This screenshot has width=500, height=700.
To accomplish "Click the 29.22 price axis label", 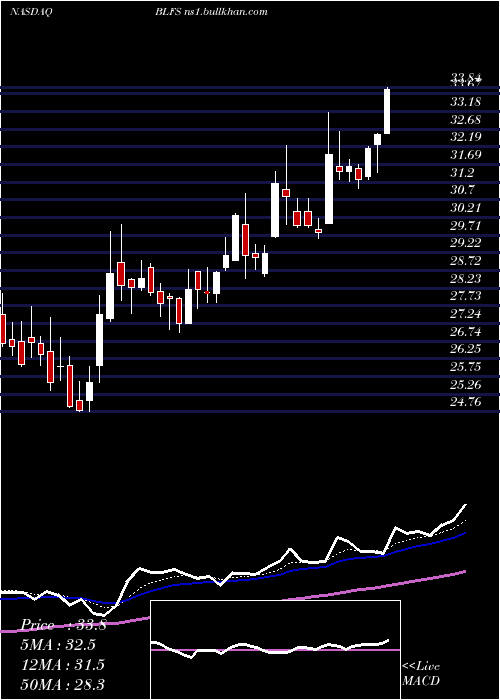I will [466, 243].
